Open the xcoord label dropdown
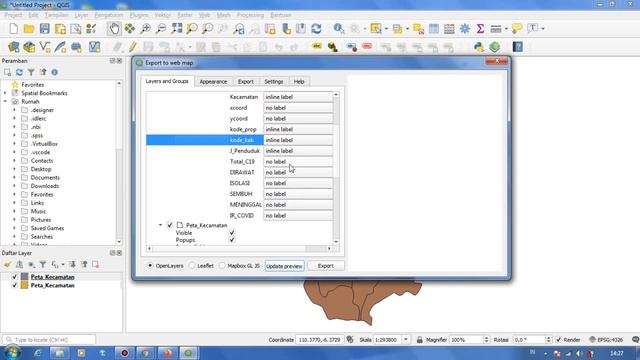 [298, 108]
